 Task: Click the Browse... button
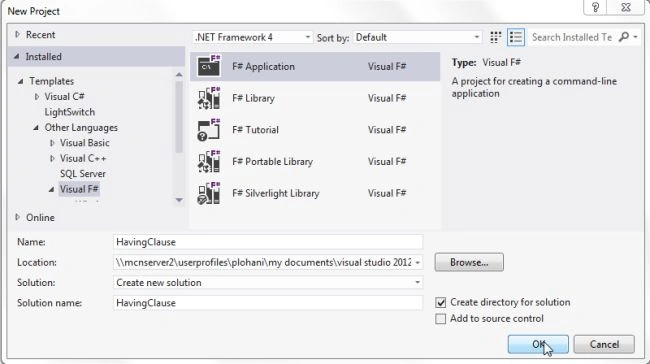coord(469,262)
